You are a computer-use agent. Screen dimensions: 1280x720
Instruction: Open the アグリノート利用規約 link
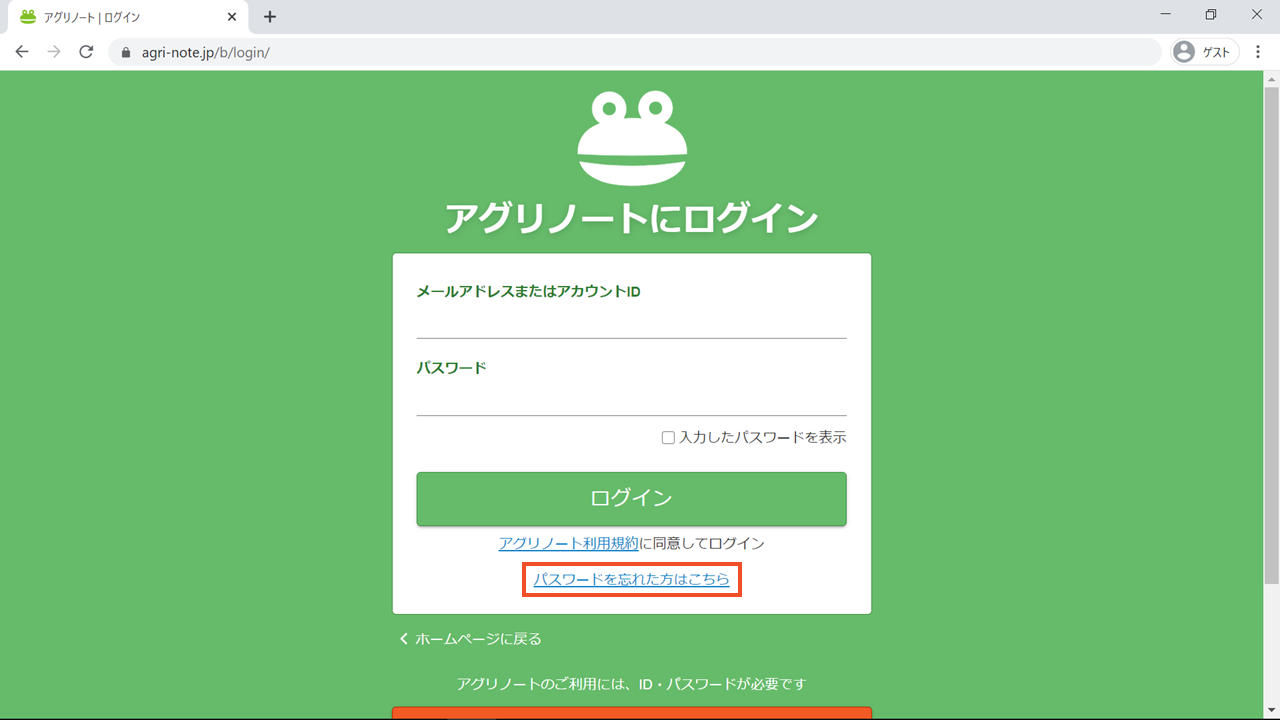click(568, 544)
